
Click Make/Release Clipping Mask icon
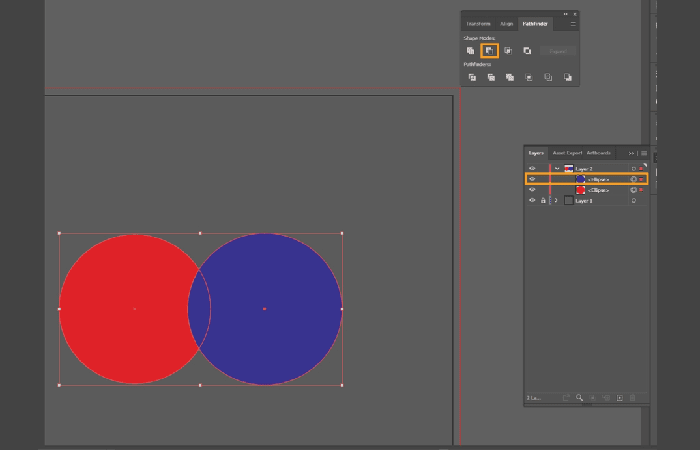click(x=593, y=398)
